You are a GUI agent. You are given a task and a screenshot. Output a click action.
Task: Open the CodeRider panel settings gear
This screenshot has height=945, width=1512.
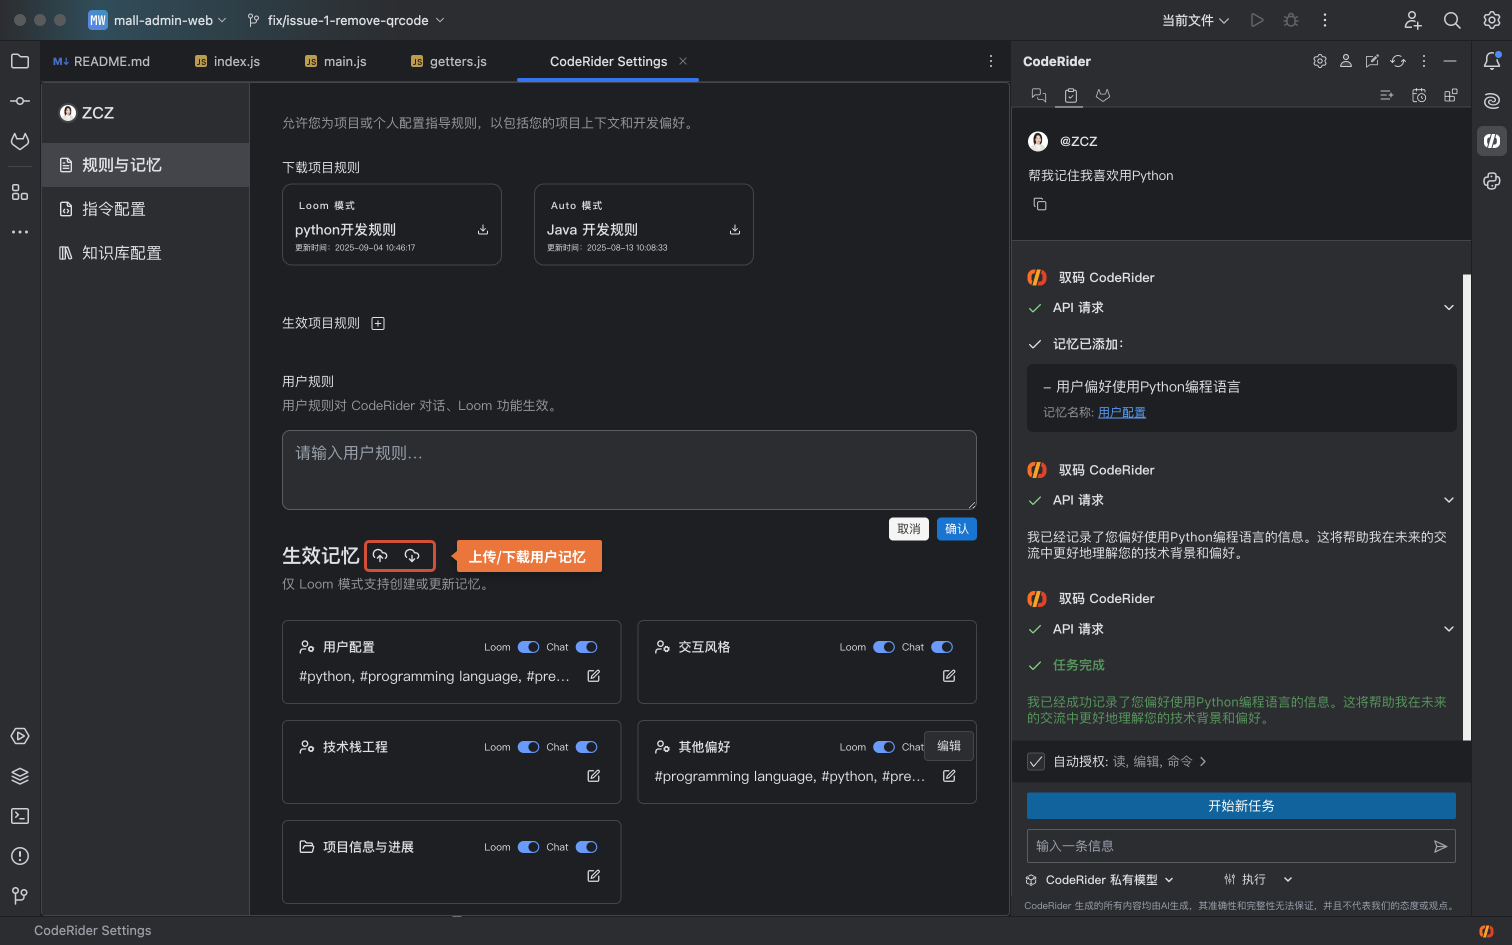pyautogui.click(x=1320, y=61)
